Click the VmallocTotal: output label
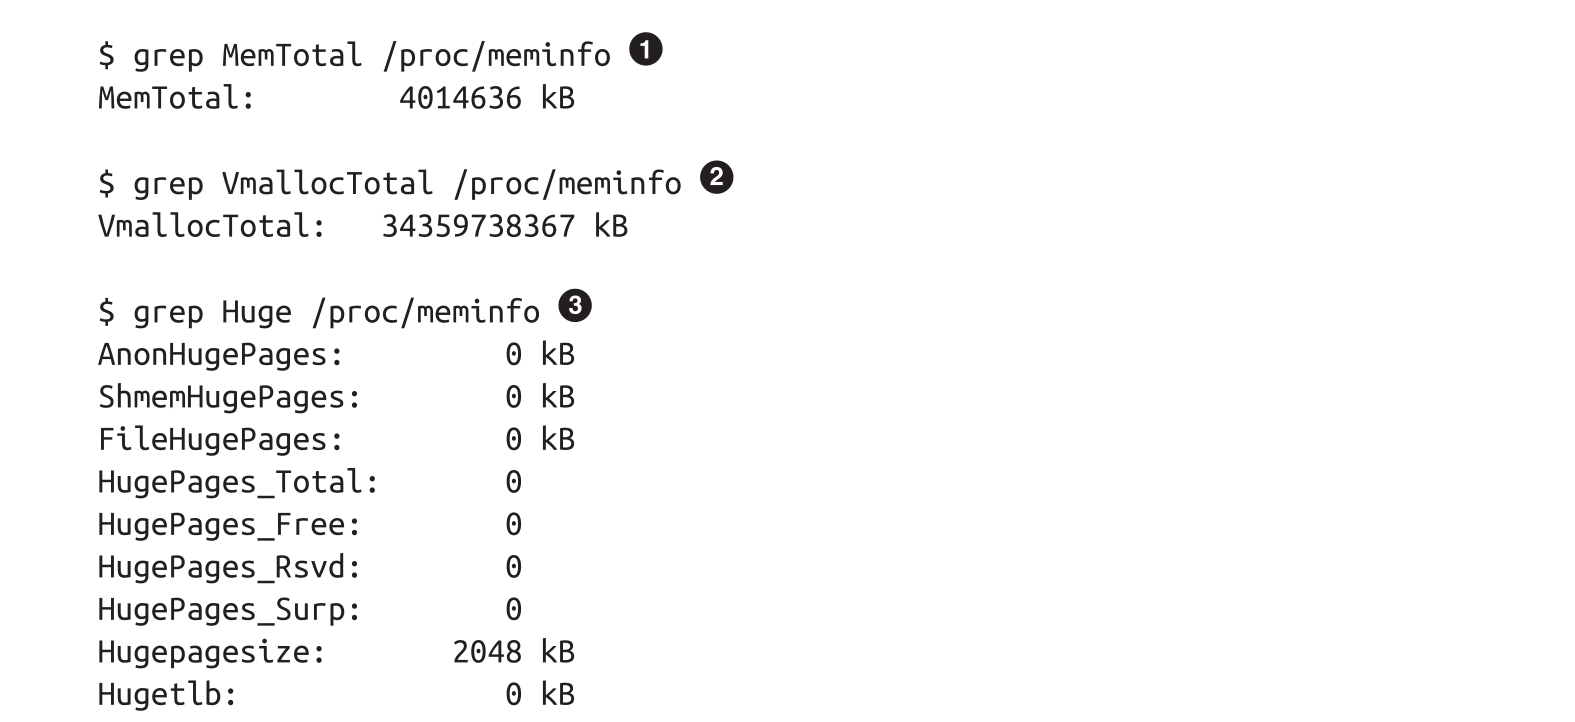The width and height of the screenshot is (1575, 722). pyautogui.click(x=212, y=226)
